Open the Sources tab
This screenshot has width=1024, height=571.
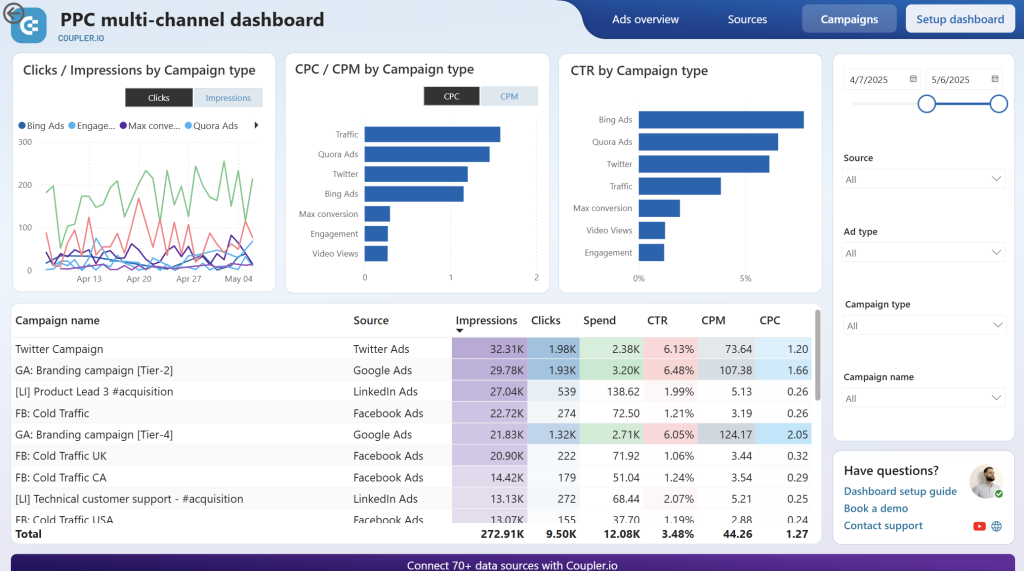coord(747,19)
